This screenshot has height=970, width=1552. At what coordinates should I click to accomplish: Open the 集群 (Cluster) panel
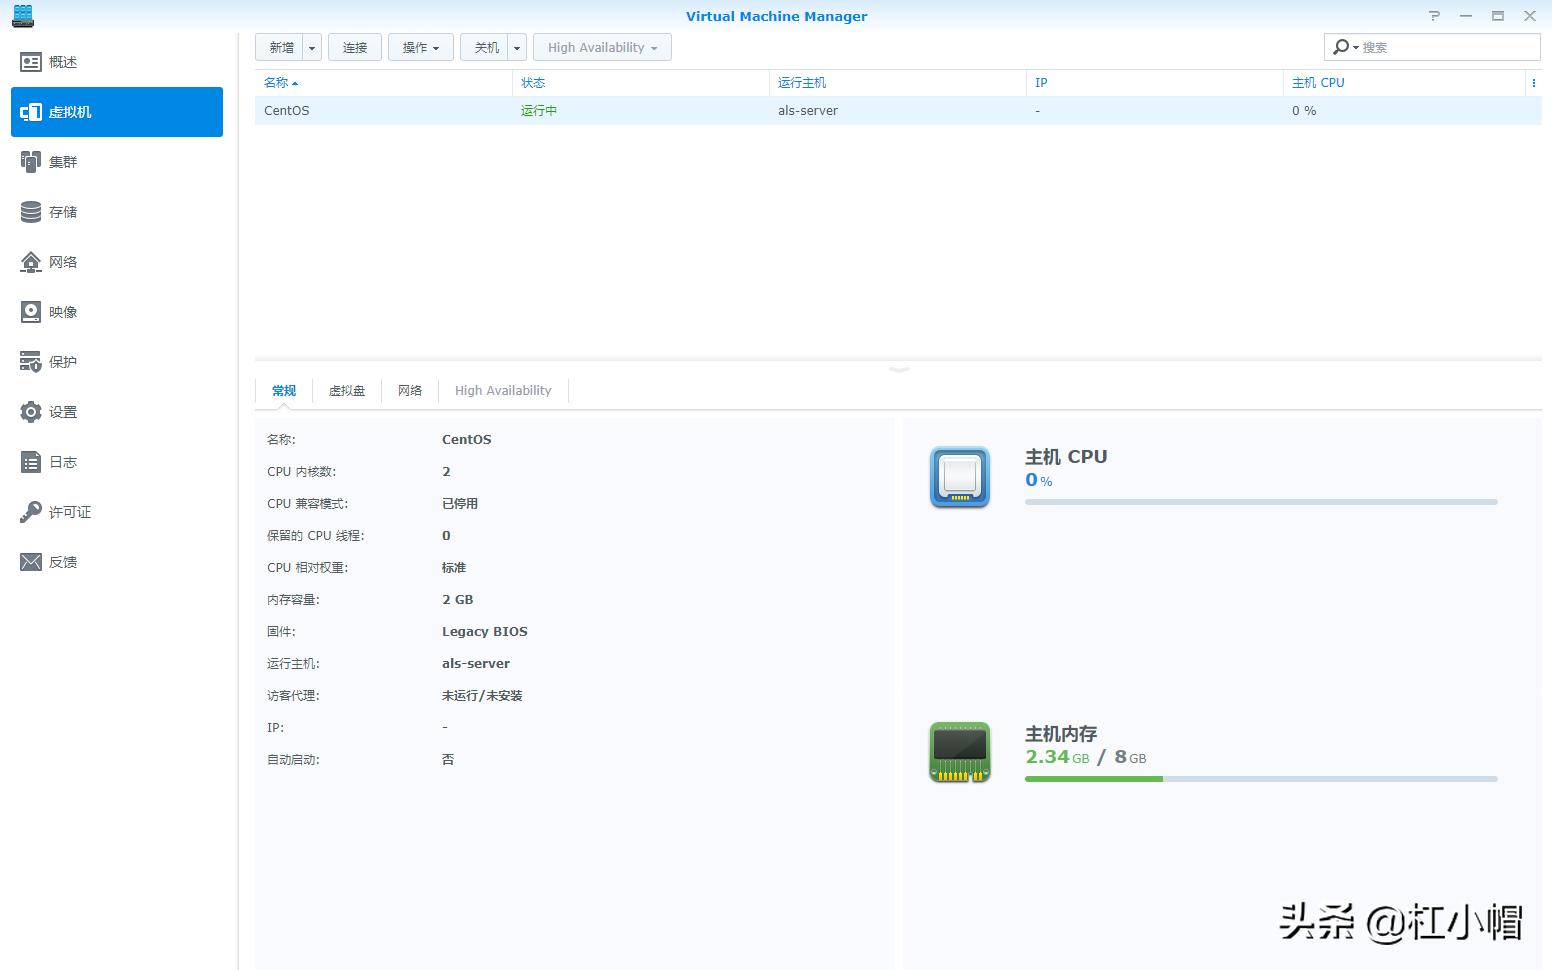(x=60, y=161)
